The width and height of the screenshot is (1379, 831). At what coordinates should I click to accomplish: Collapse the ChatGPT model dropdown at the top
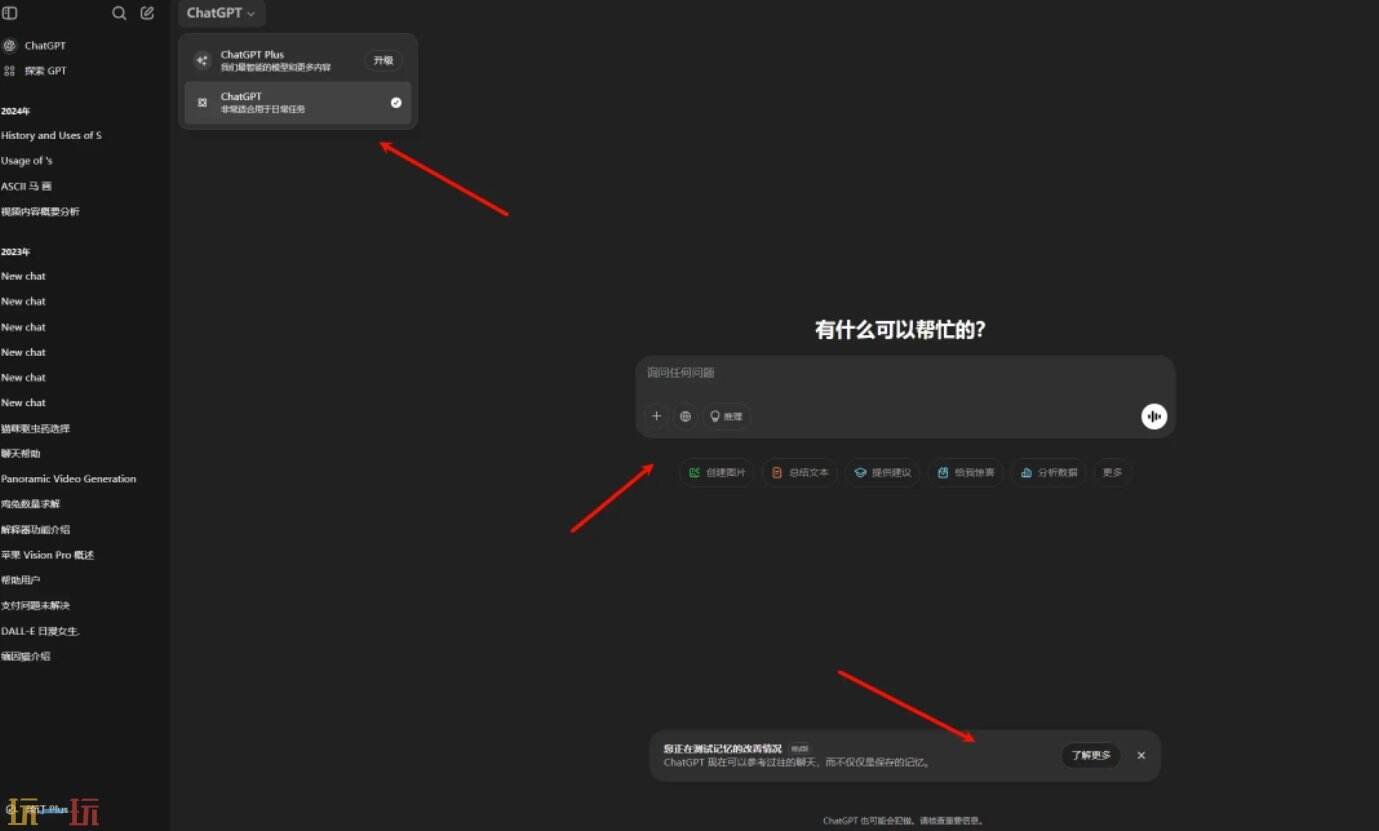pos(221,13)
